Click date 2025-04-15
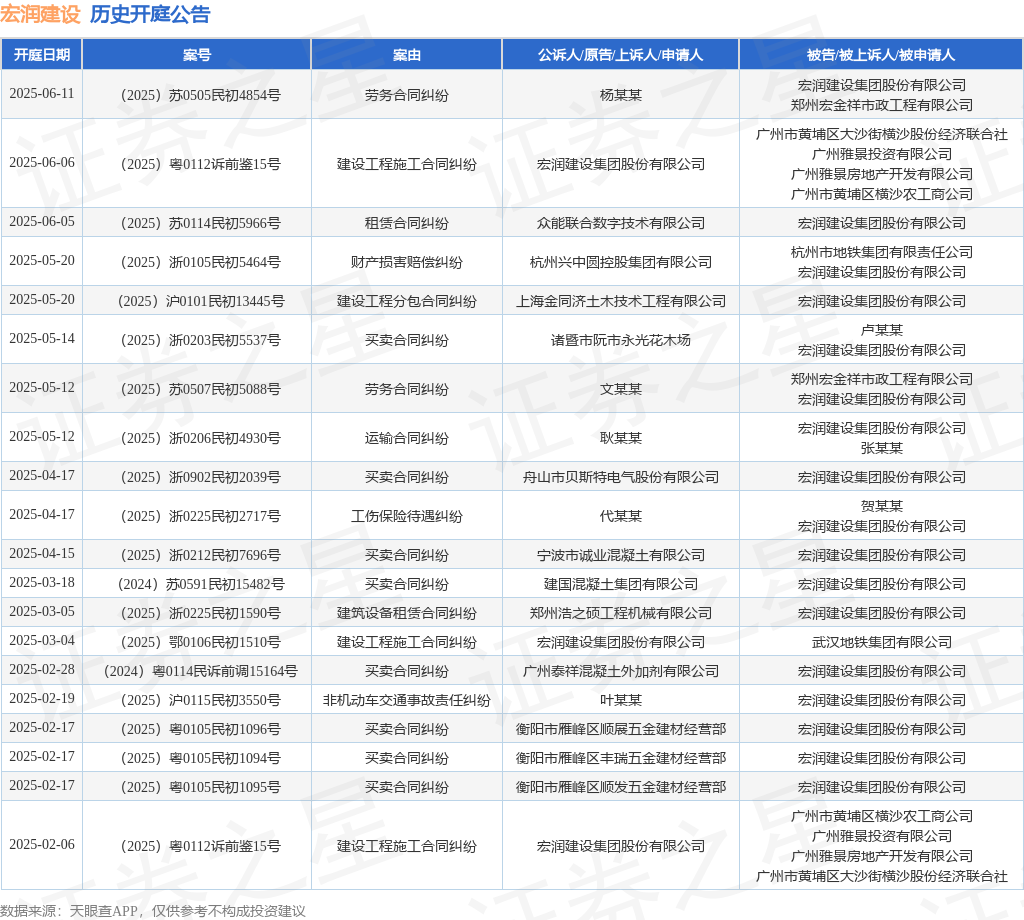Image resolution: width=1024 pixels, height=920 pixels. pos(42,553)
